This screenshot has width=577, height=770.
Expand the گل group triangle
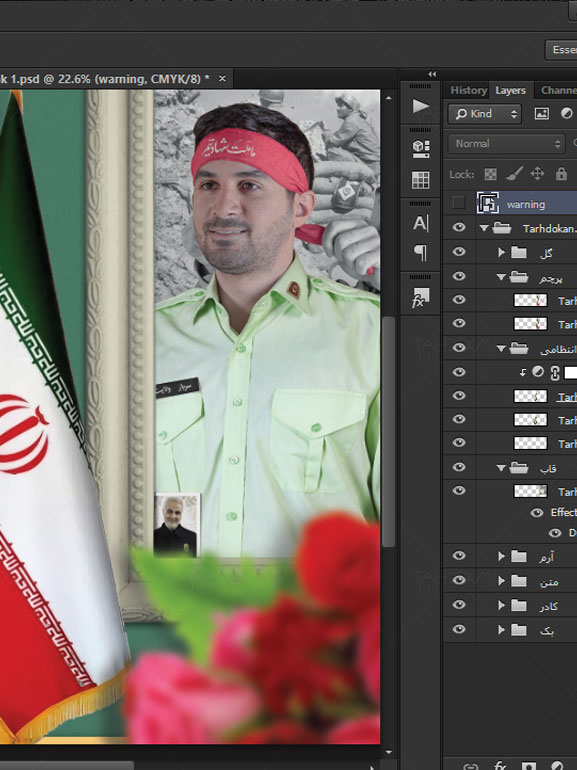coord(501,252)
